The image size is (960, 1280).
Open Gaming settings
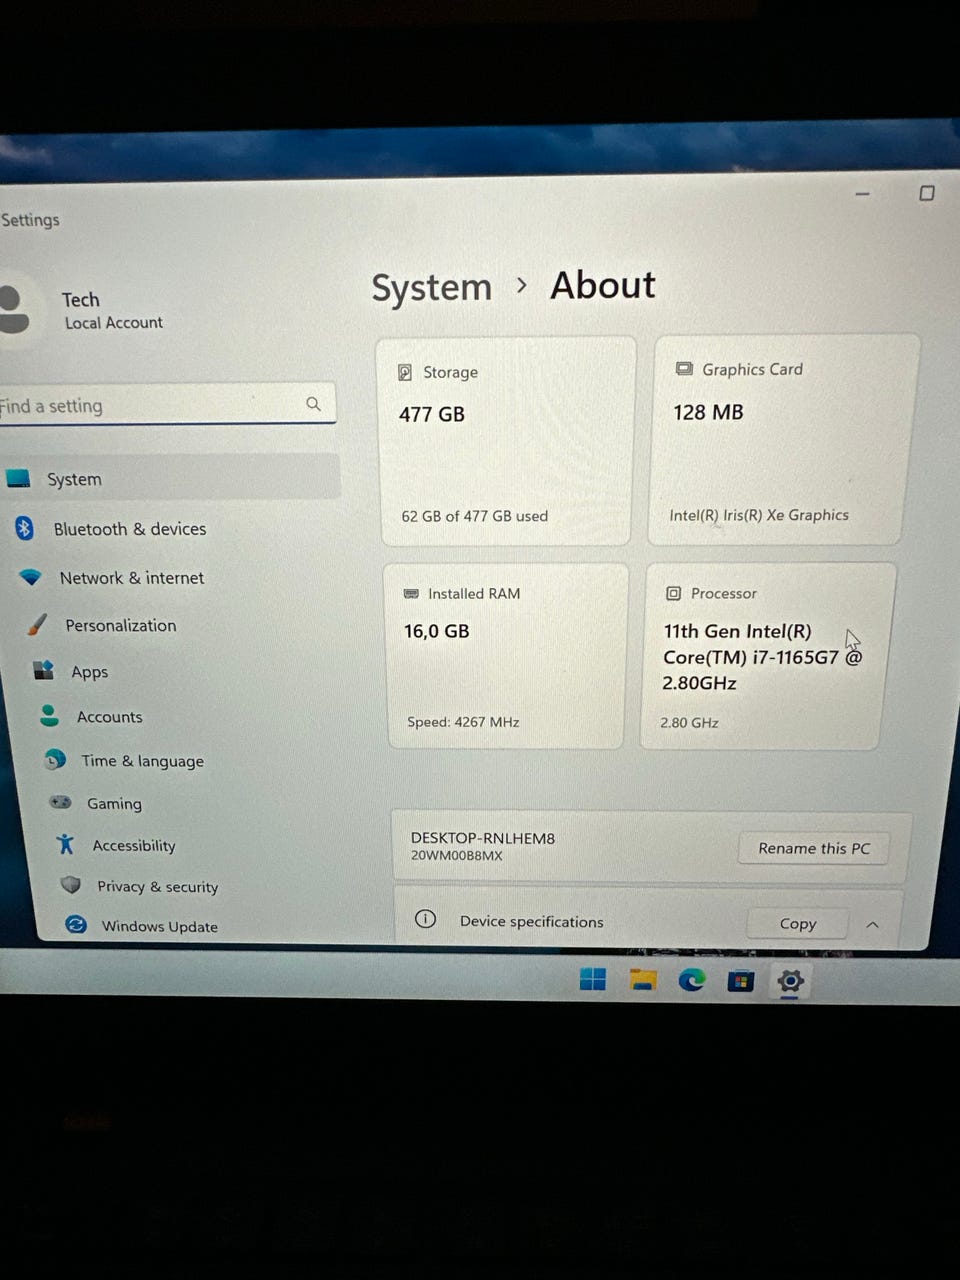click(114, 803)
